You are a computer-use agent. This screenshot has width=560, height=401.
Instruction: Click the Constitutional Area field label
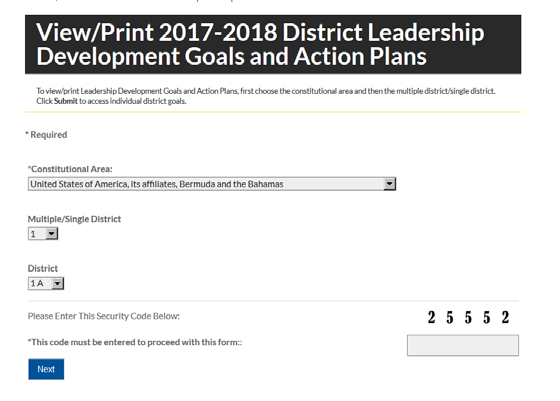tap(70, 169)
